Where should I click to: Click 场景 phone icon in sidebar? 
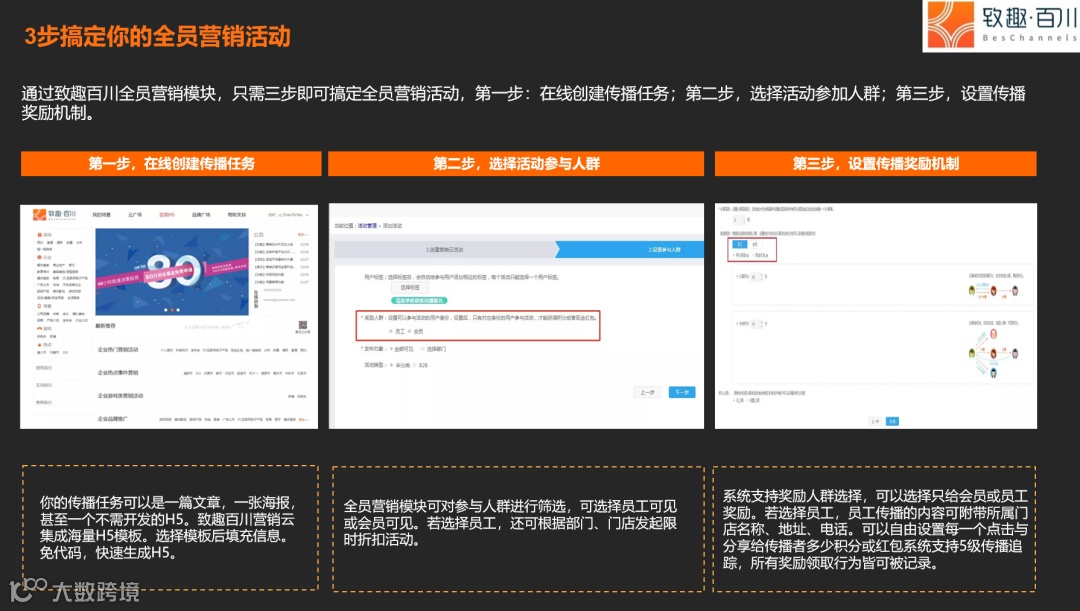39,306
